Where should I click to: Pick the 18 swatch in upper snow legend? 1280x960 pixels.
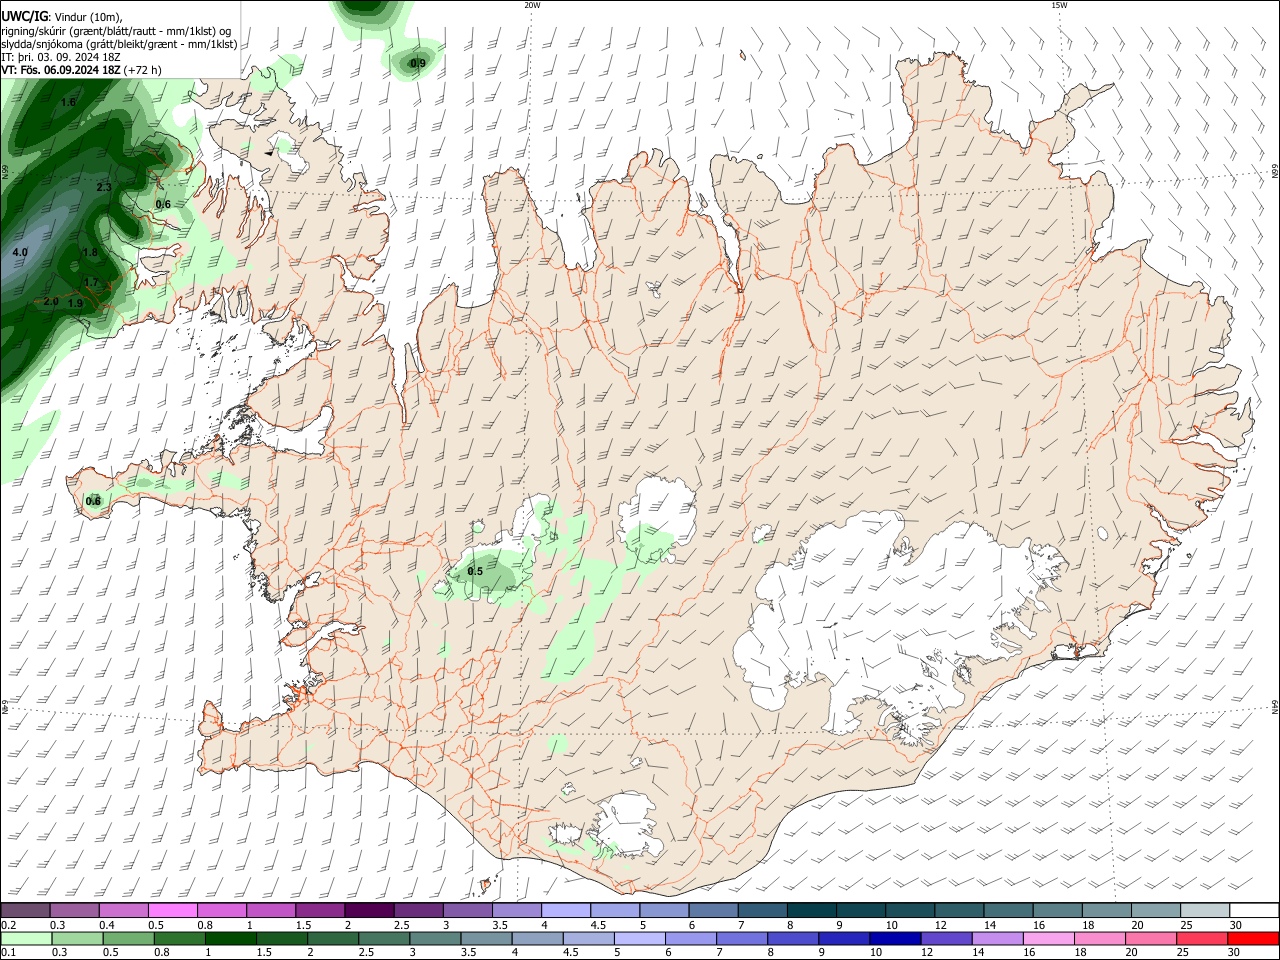(1107, 910)
